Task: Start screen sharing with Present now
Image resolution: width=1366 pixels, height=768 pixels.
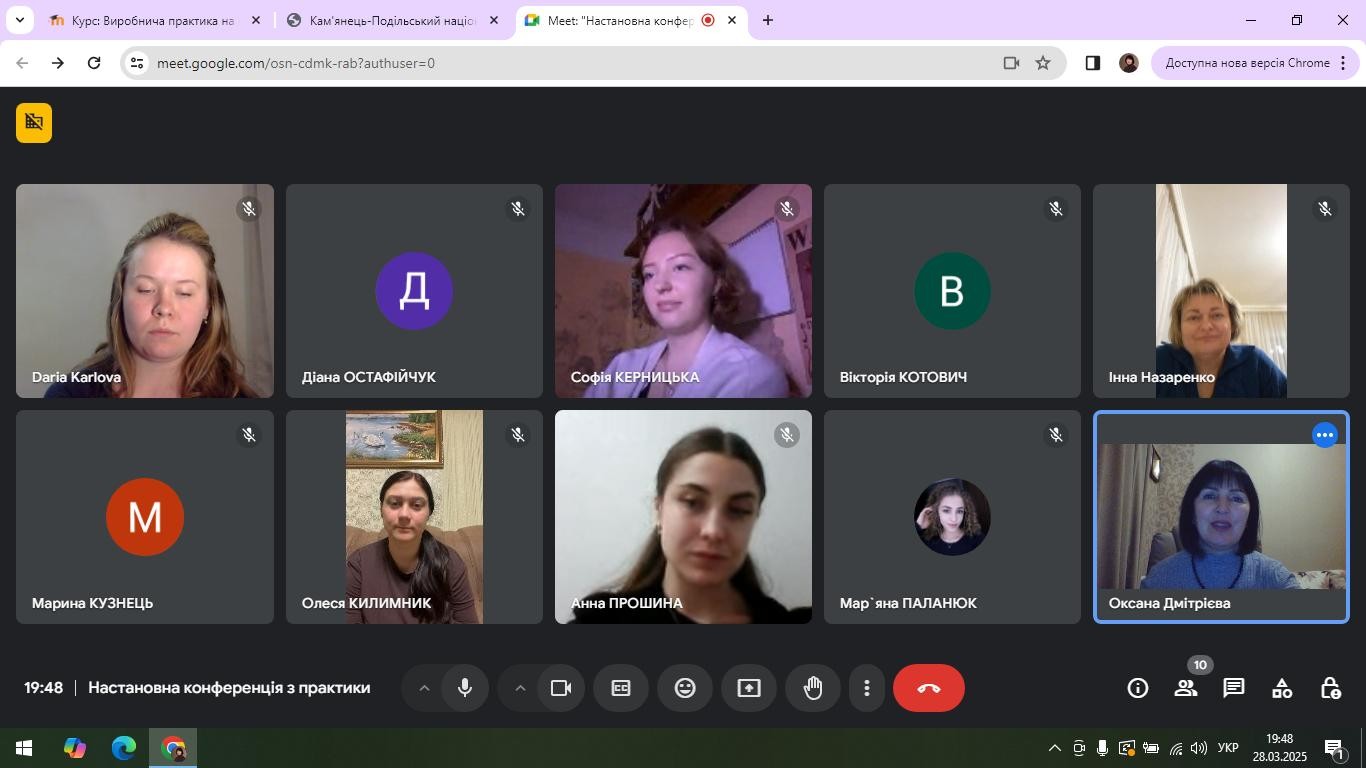Action: [749, 688]
